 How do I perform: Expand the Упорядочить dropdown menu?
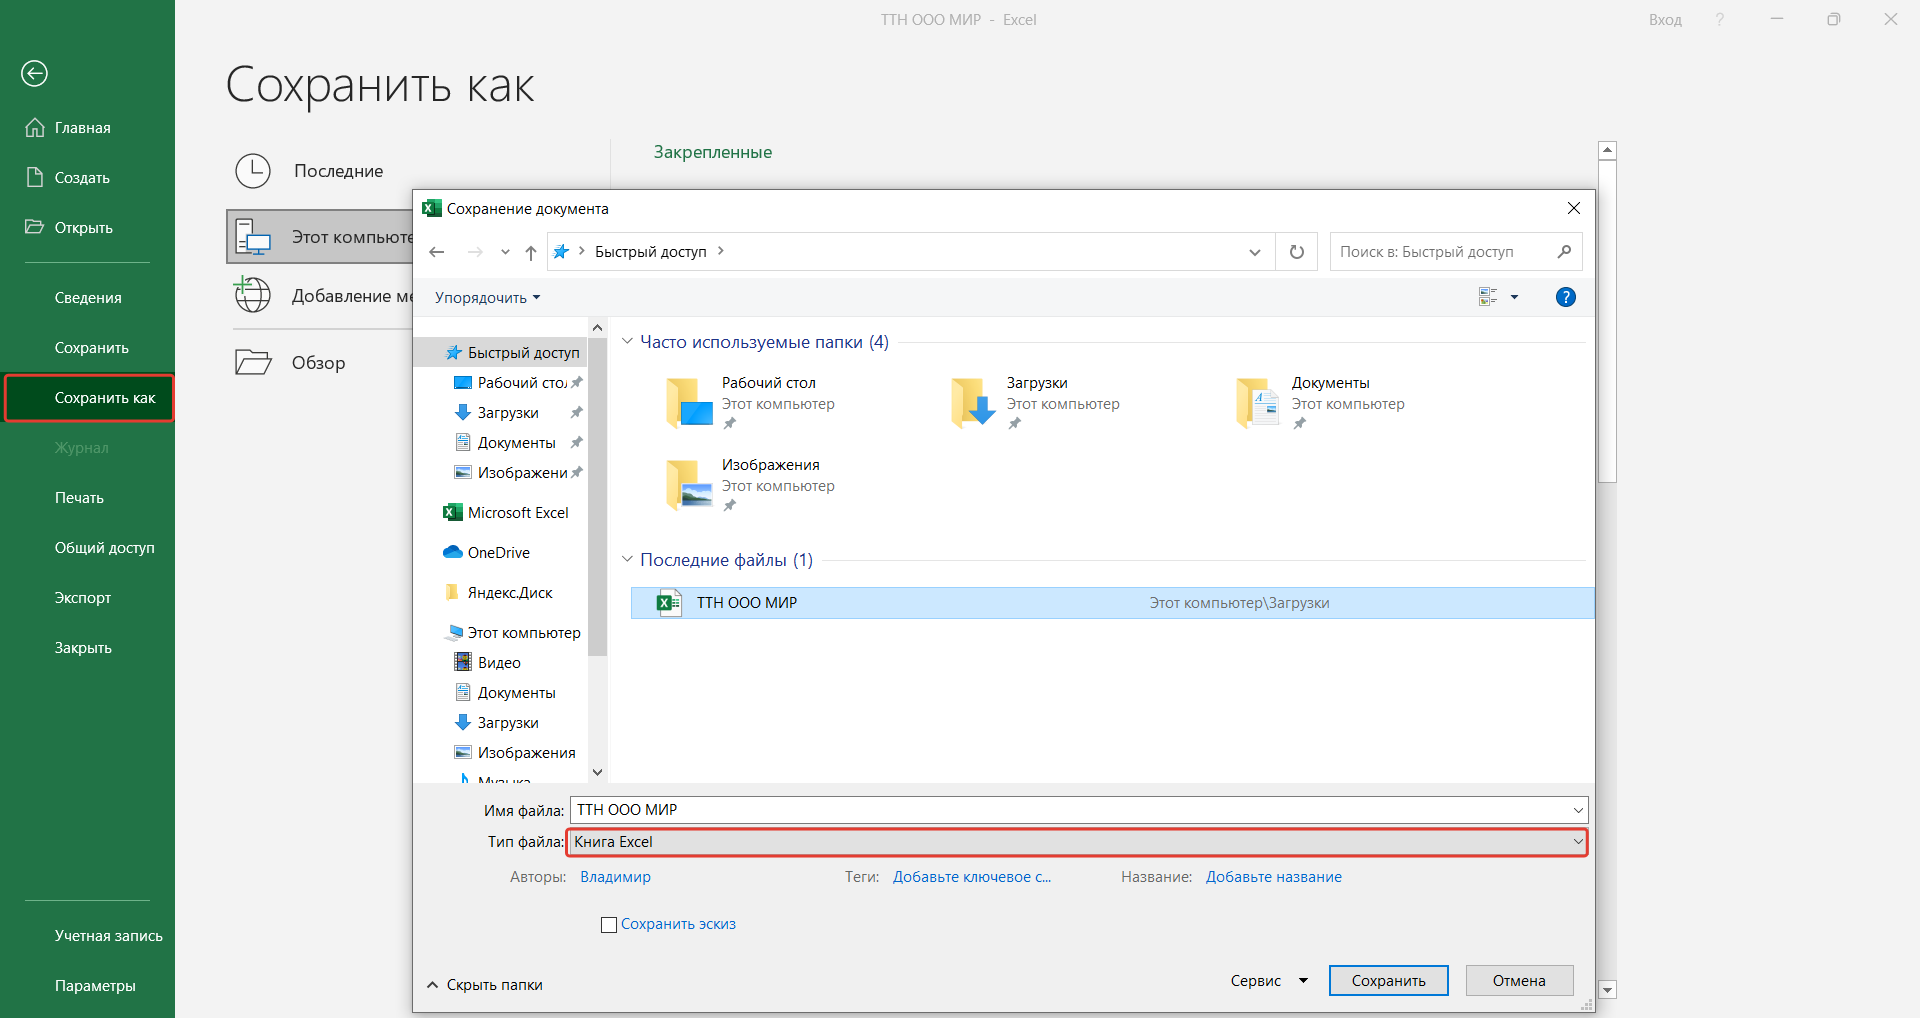[487, 298]
